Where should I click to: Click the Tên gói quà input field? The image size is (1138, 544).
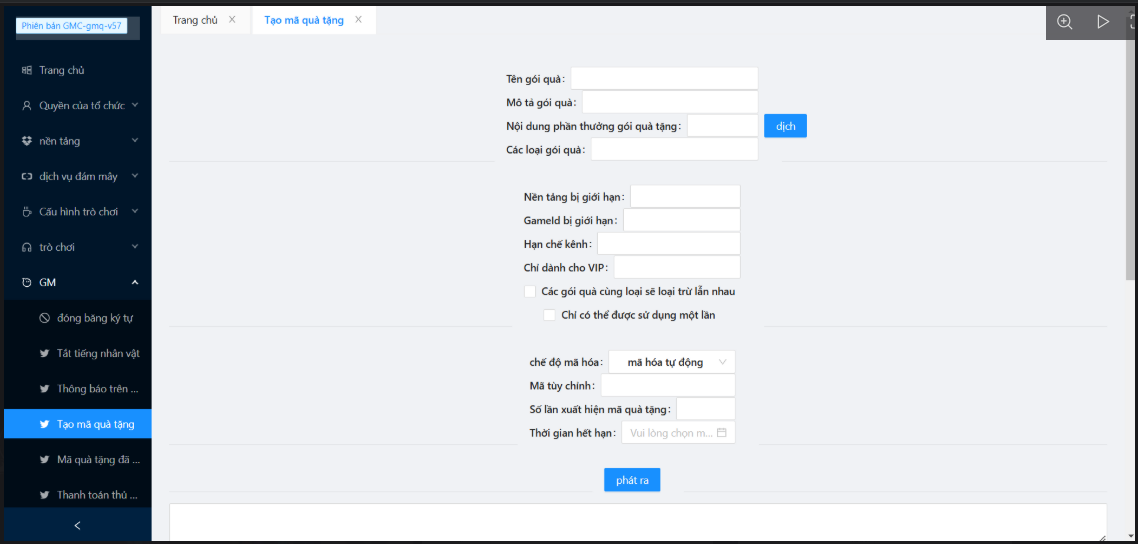[664, 79]
